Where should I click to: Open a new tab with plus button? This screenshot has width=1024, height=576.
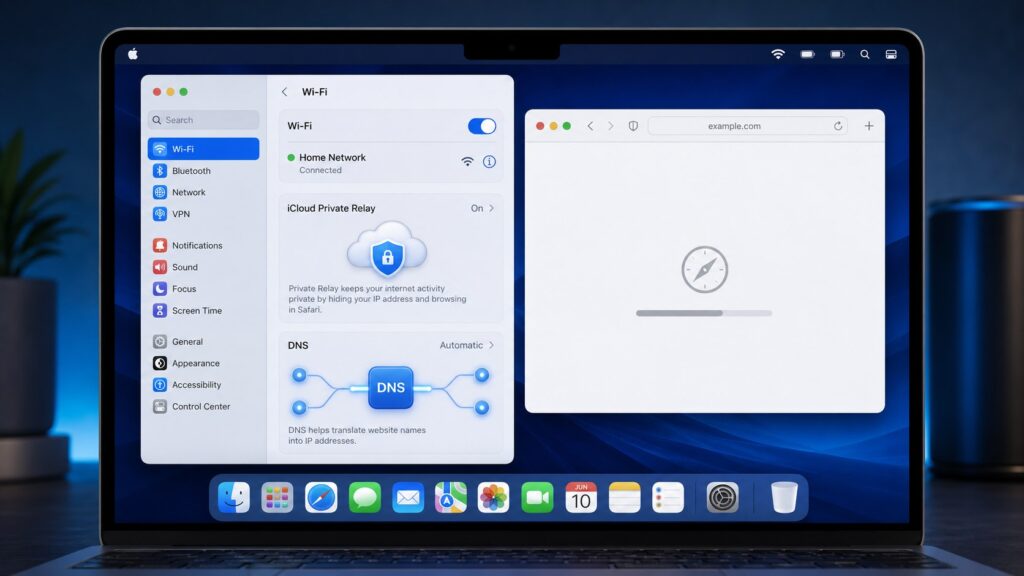869,126
